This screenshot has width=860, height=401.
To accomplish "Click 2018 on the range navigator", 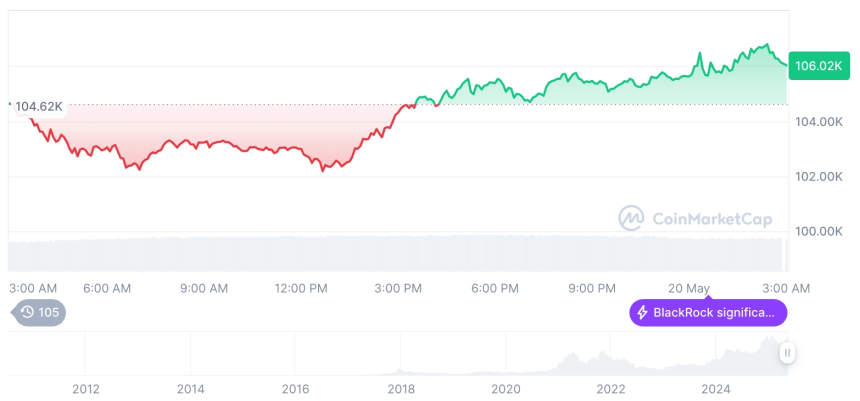I will click(x=401, y=389).
